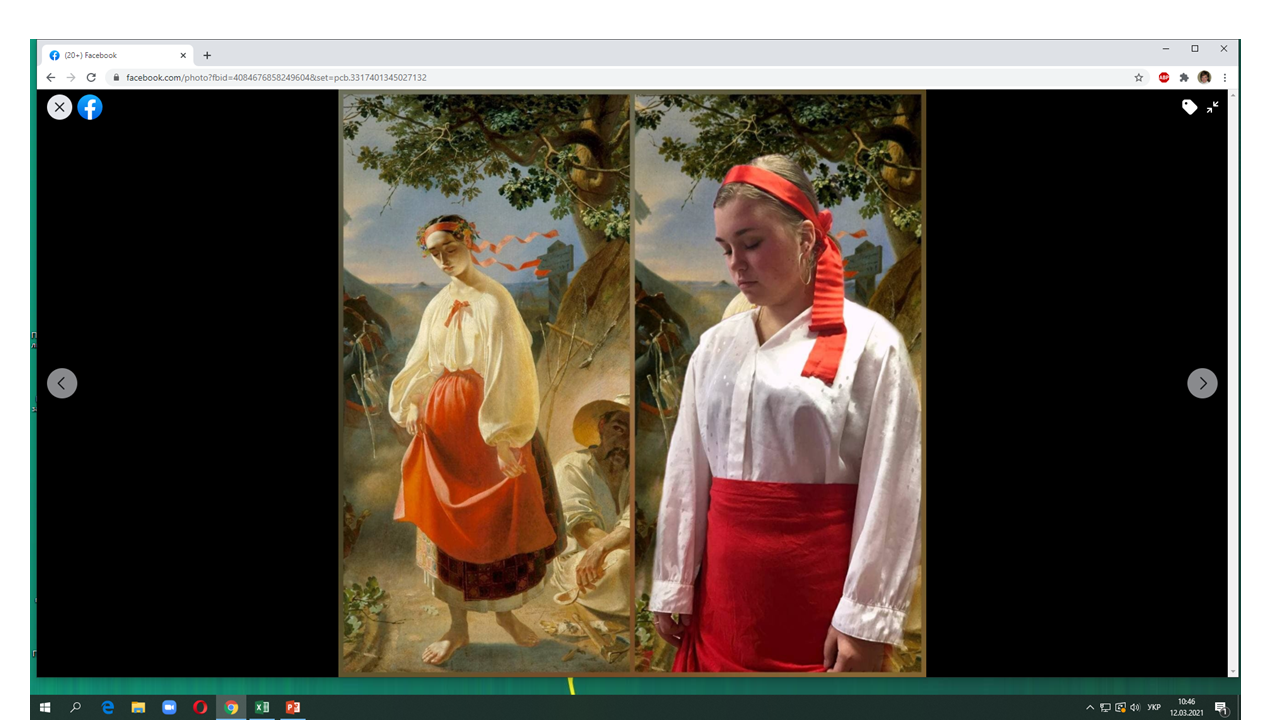Select the (20+) Facebook tab
Image resolution: width=1280 pixels, height=720 pixels.
(110, 56)
